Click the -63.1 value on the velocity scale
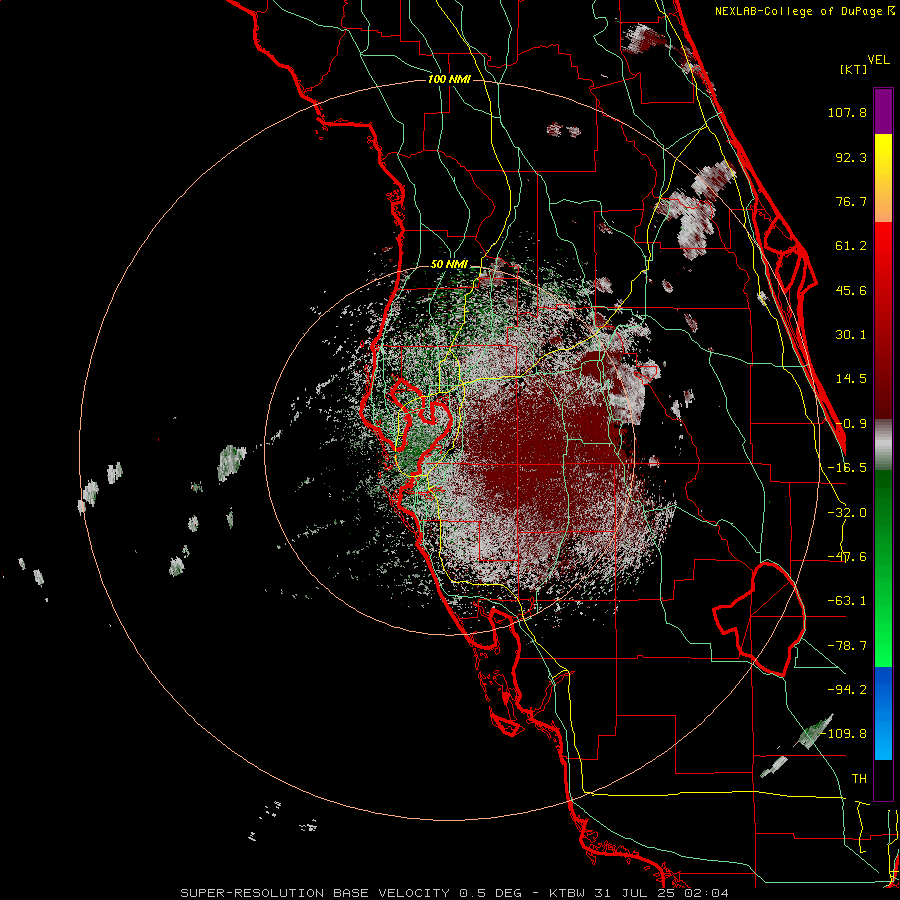 [x=847, y=601]
